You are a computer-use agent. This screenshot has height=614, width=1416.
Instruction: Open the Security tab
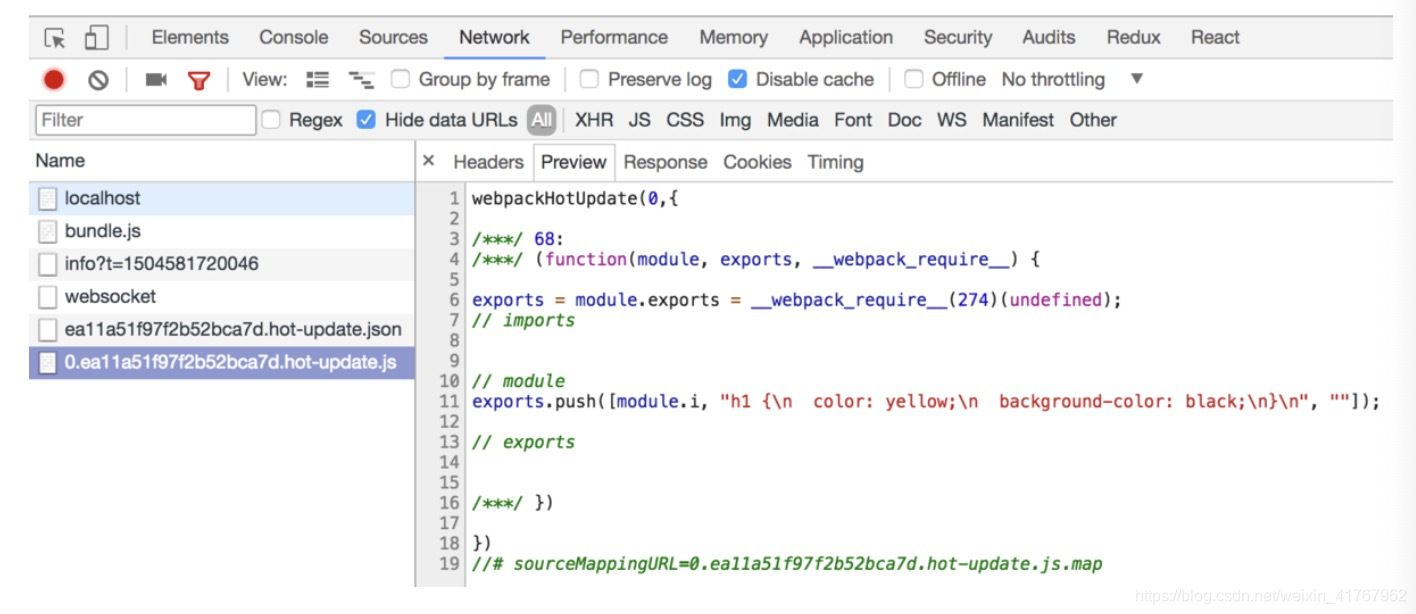pyautogui.click(x=957, y=38)
